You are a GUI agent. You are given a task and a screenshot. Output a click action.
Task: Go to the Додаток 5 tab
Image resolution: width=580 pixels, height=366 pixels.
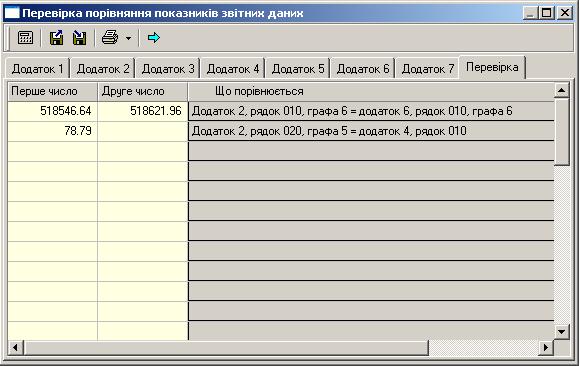click(x=298, y=69)
